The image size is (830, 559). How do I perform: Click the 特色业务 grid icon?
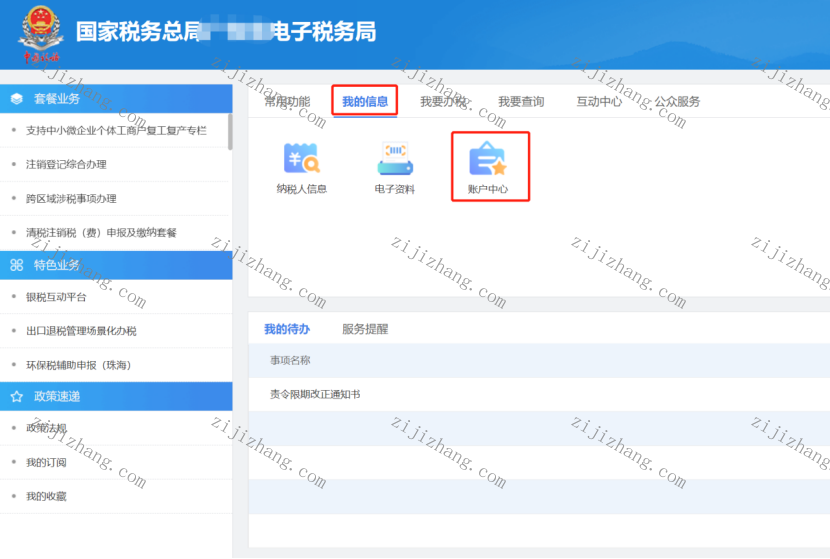pos(16,265)
